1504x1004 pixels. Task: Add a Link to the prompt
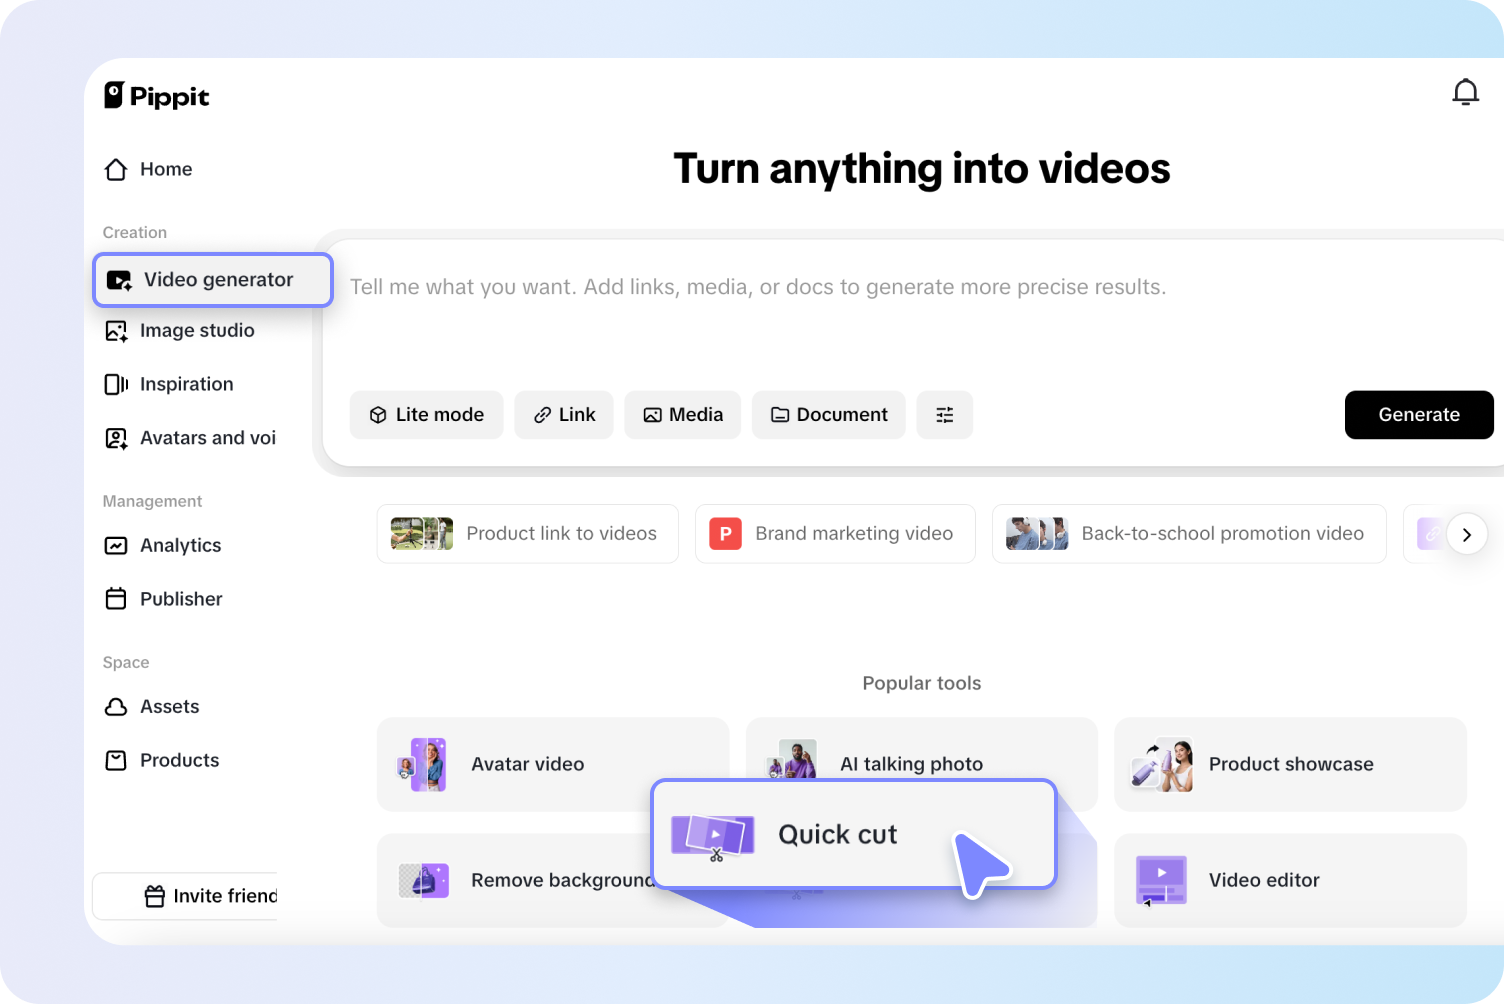(564, 415)
